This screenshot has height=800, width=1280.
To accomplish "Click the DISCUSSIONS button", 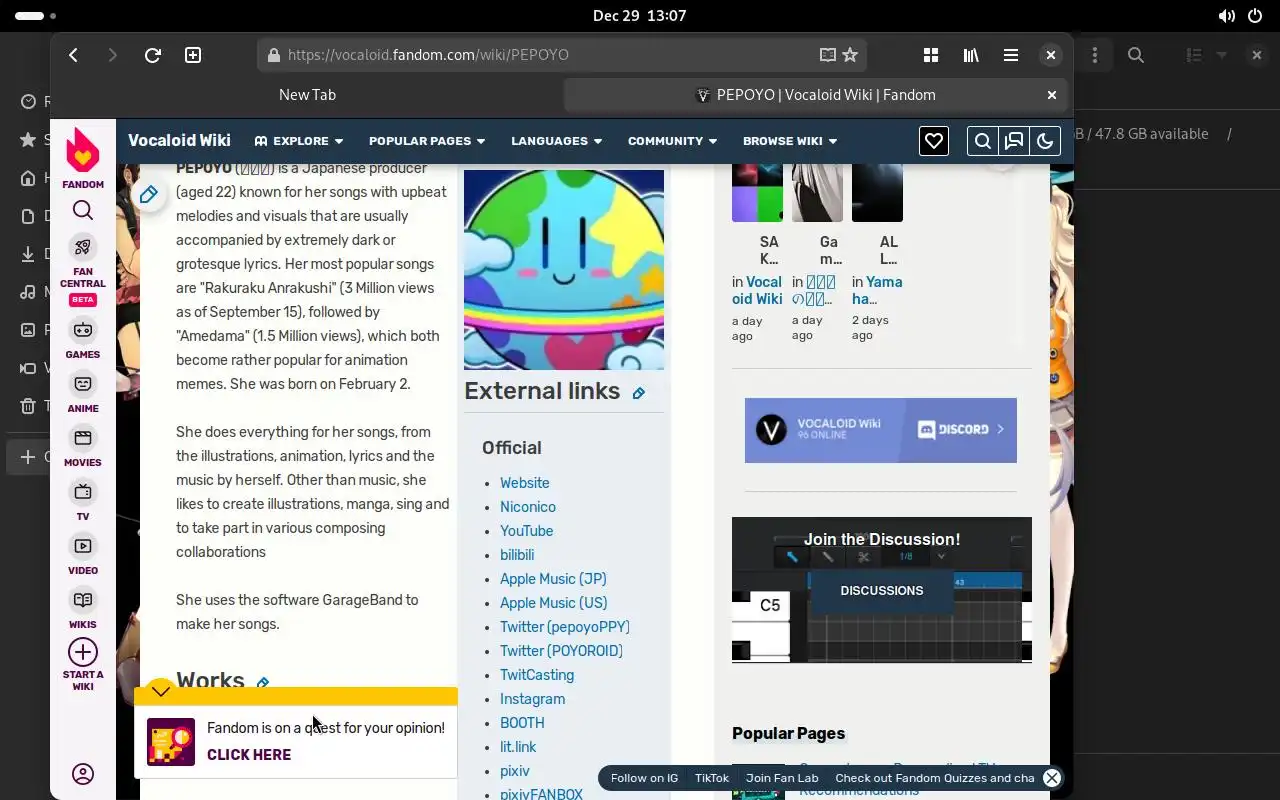I will coord(881,591).
